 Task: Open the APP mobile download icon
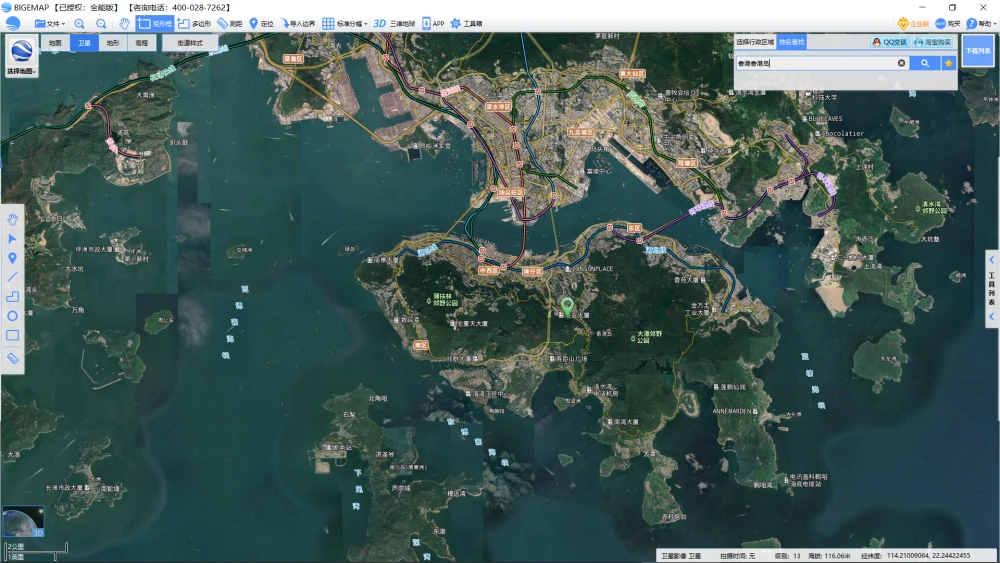pos(433,24)
